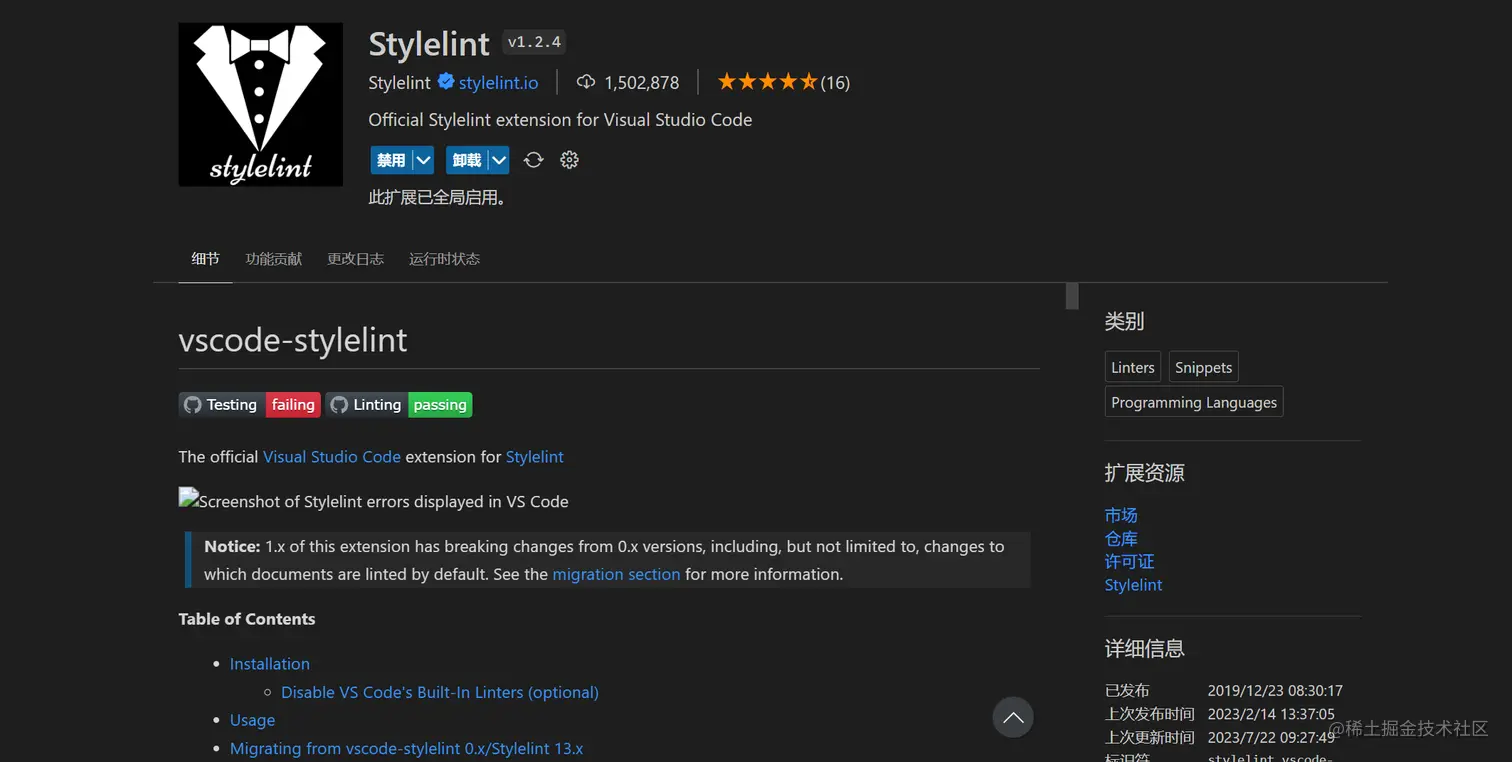Click the Linters category tag
Screen dimensions: 1512x762
pyautogui.click(x=1132, y=367)
